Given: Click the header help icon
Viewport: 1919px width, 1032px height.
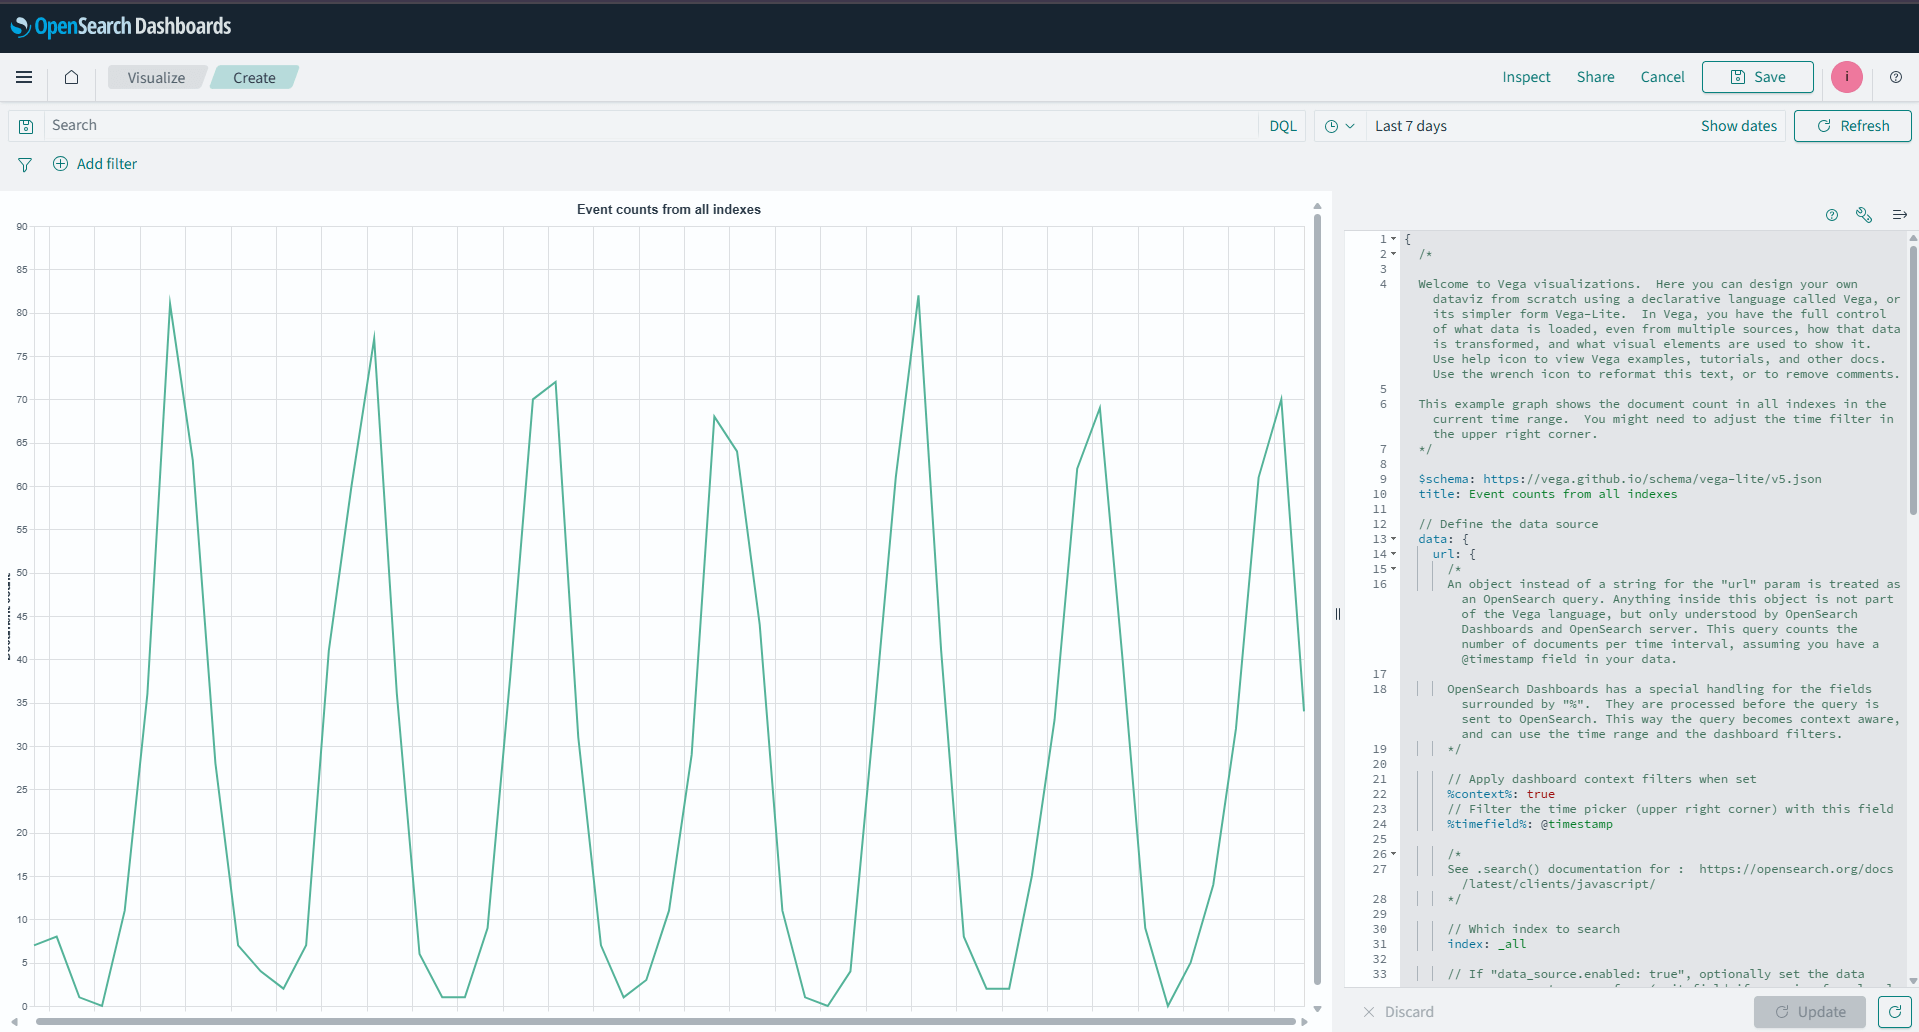Looking at the screenshot, I should tap(1896, 77).
